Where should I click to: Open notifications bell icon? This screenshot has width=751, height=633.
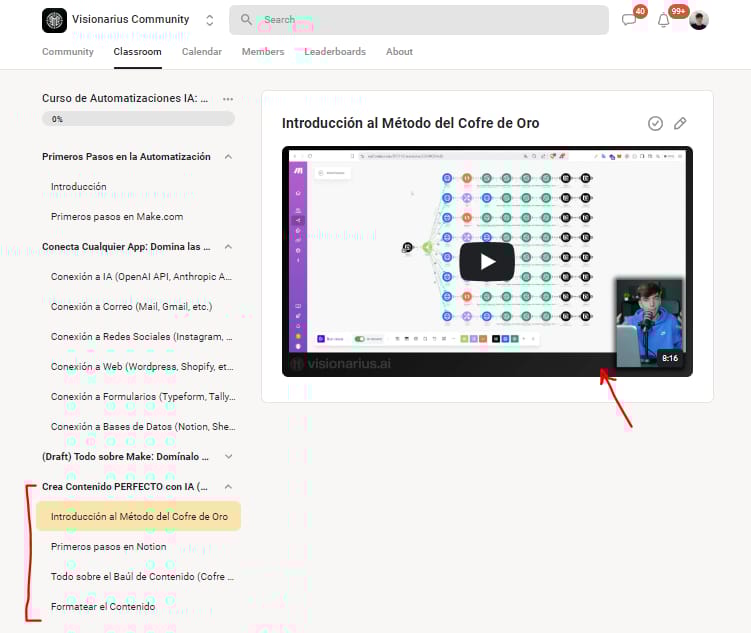pos(663,20)
